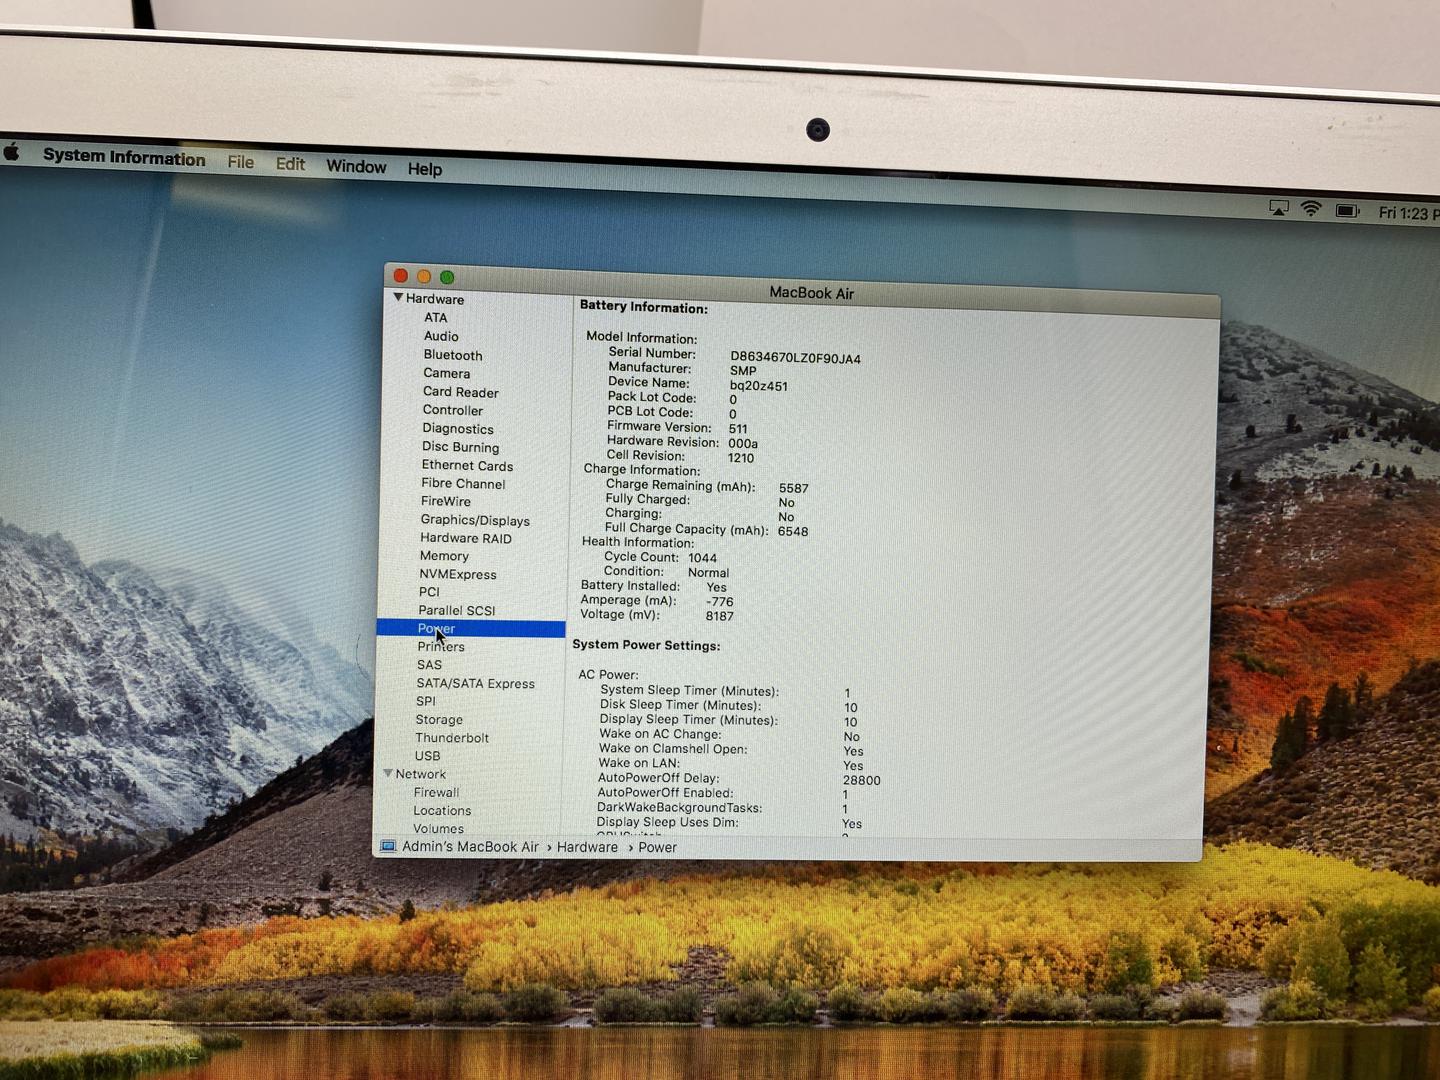Screen dimensions: 1440x1080
Task: Click the Condition value Normal
Action: coord(708,573)
